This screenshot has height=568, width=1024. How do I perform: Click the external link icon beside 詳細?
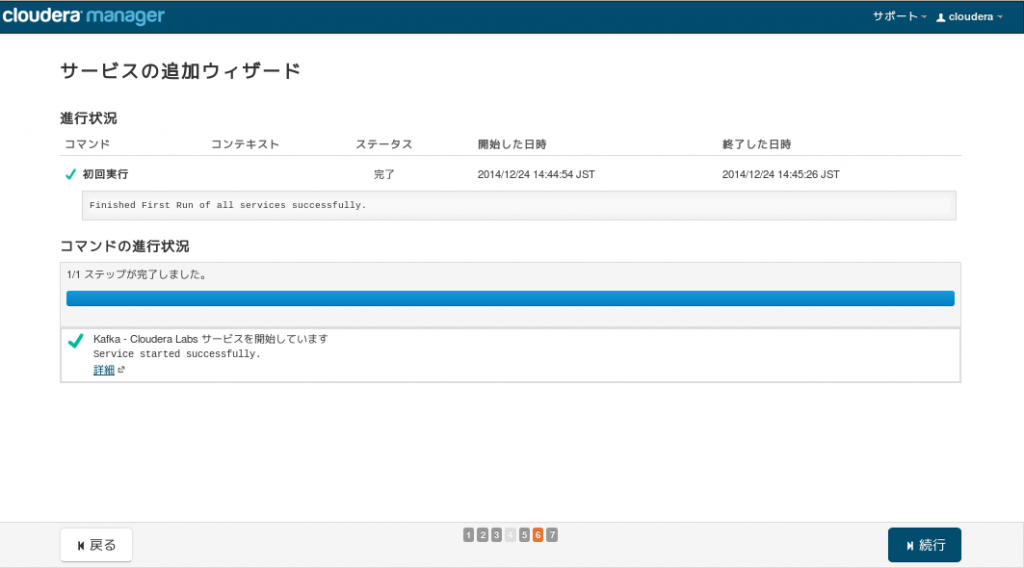pos(121,370)
